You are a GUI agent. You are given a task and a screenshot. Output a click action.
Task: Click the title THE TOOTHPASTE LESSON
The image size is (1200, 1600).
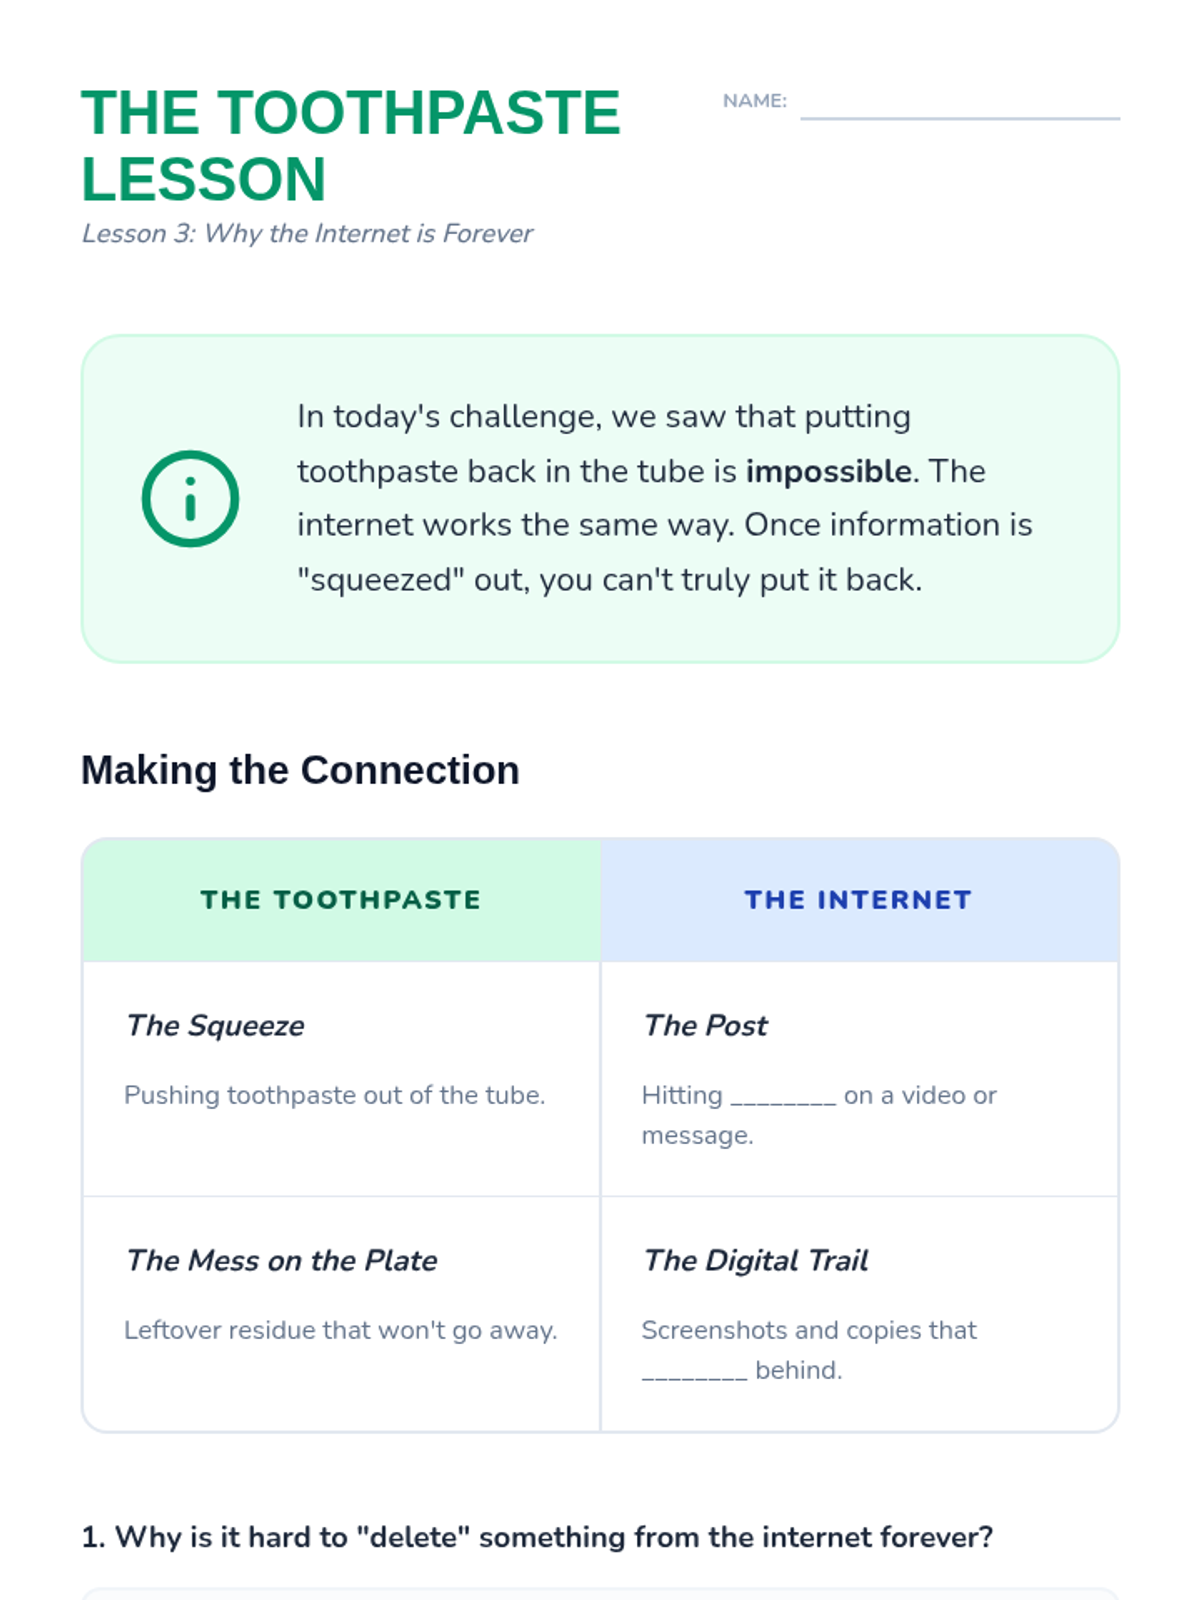tap(350, 145)
